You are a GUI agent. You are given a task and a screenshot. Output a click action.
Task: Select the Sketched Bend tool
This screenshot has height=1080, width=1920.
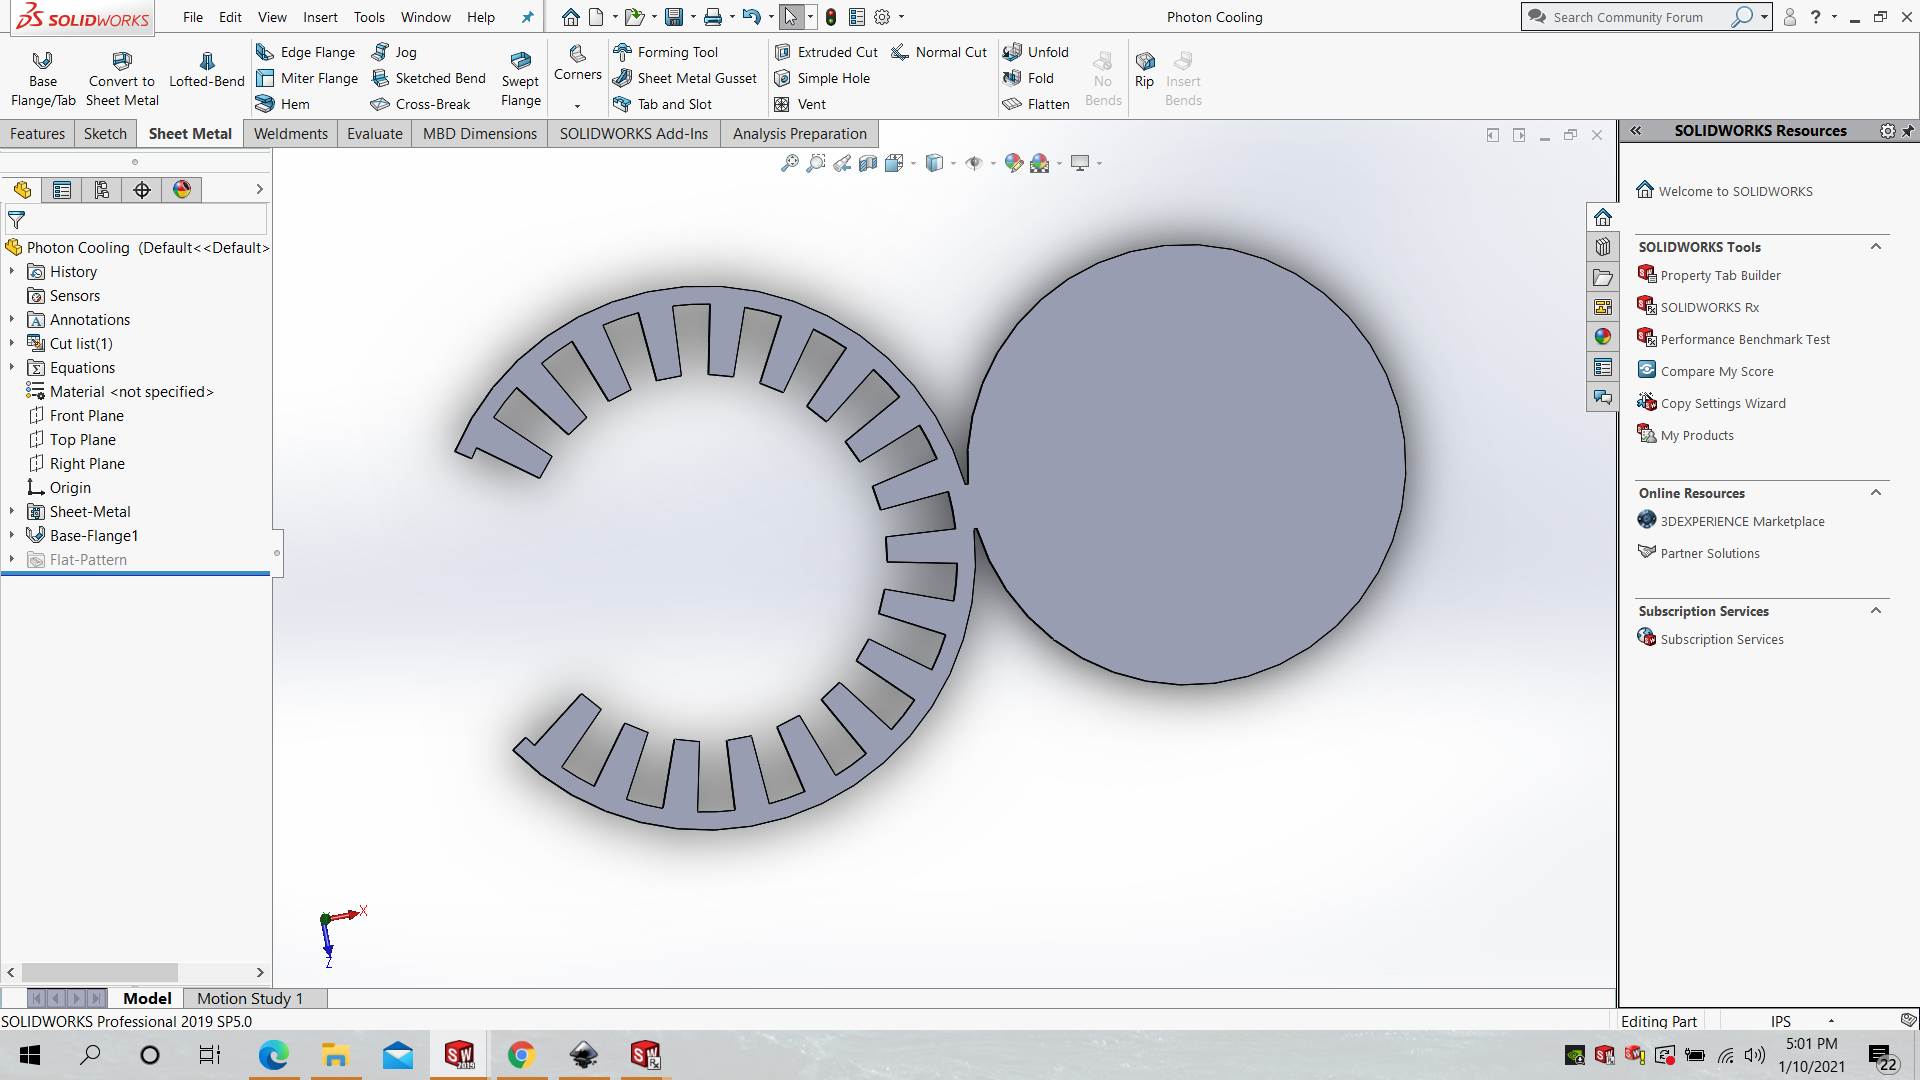point(428,78)
